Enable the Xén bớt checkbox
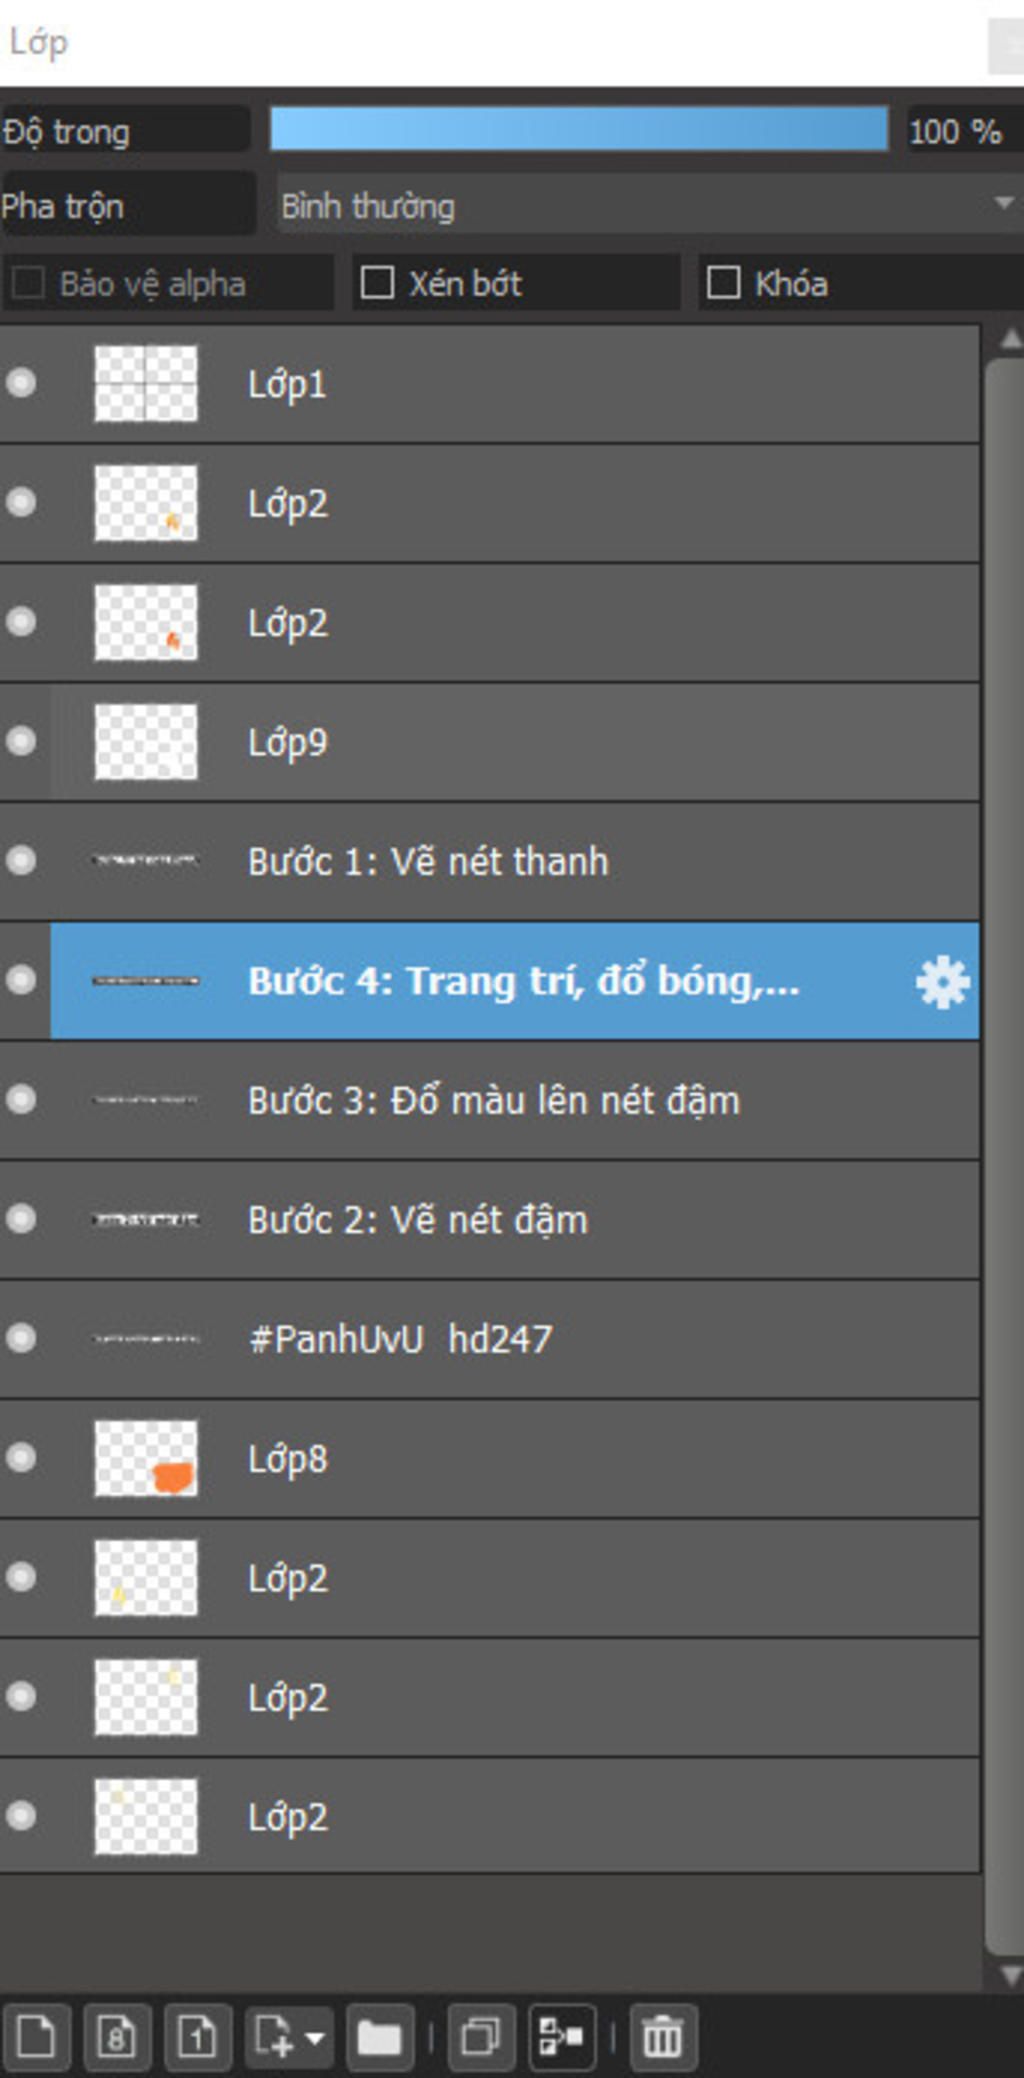The height and width of the screenshot is (2078, 1024). (x=377, y=283)
